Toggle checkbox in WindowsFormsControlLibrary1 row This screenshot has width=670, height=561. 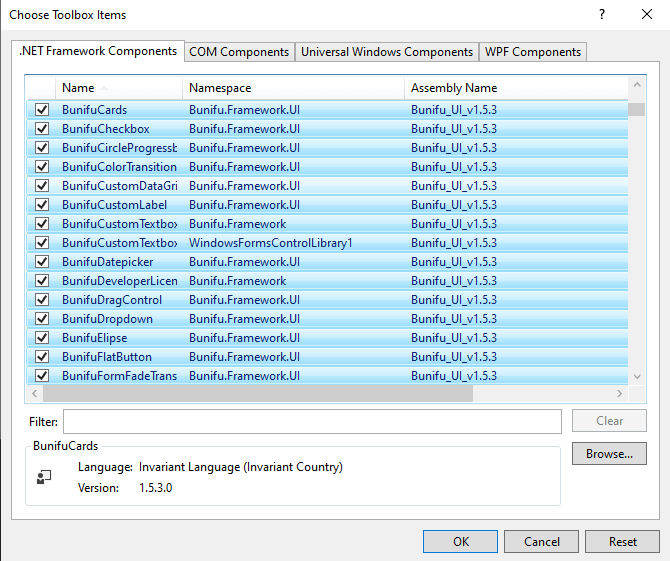(42, 243)
